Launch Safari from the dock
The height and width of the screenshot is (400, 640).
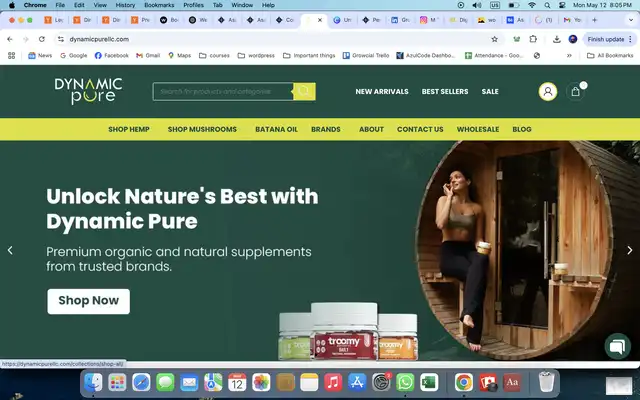(141, 382)
